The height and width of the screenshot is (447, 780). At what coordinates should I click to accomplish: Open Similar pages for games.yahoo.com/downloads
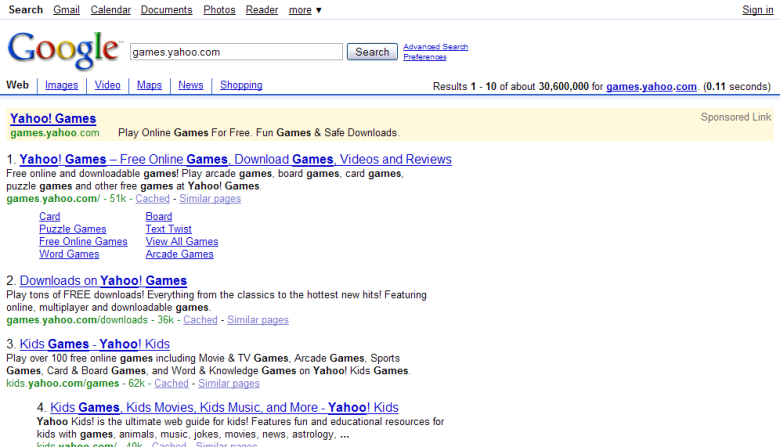tap(258, 320)
